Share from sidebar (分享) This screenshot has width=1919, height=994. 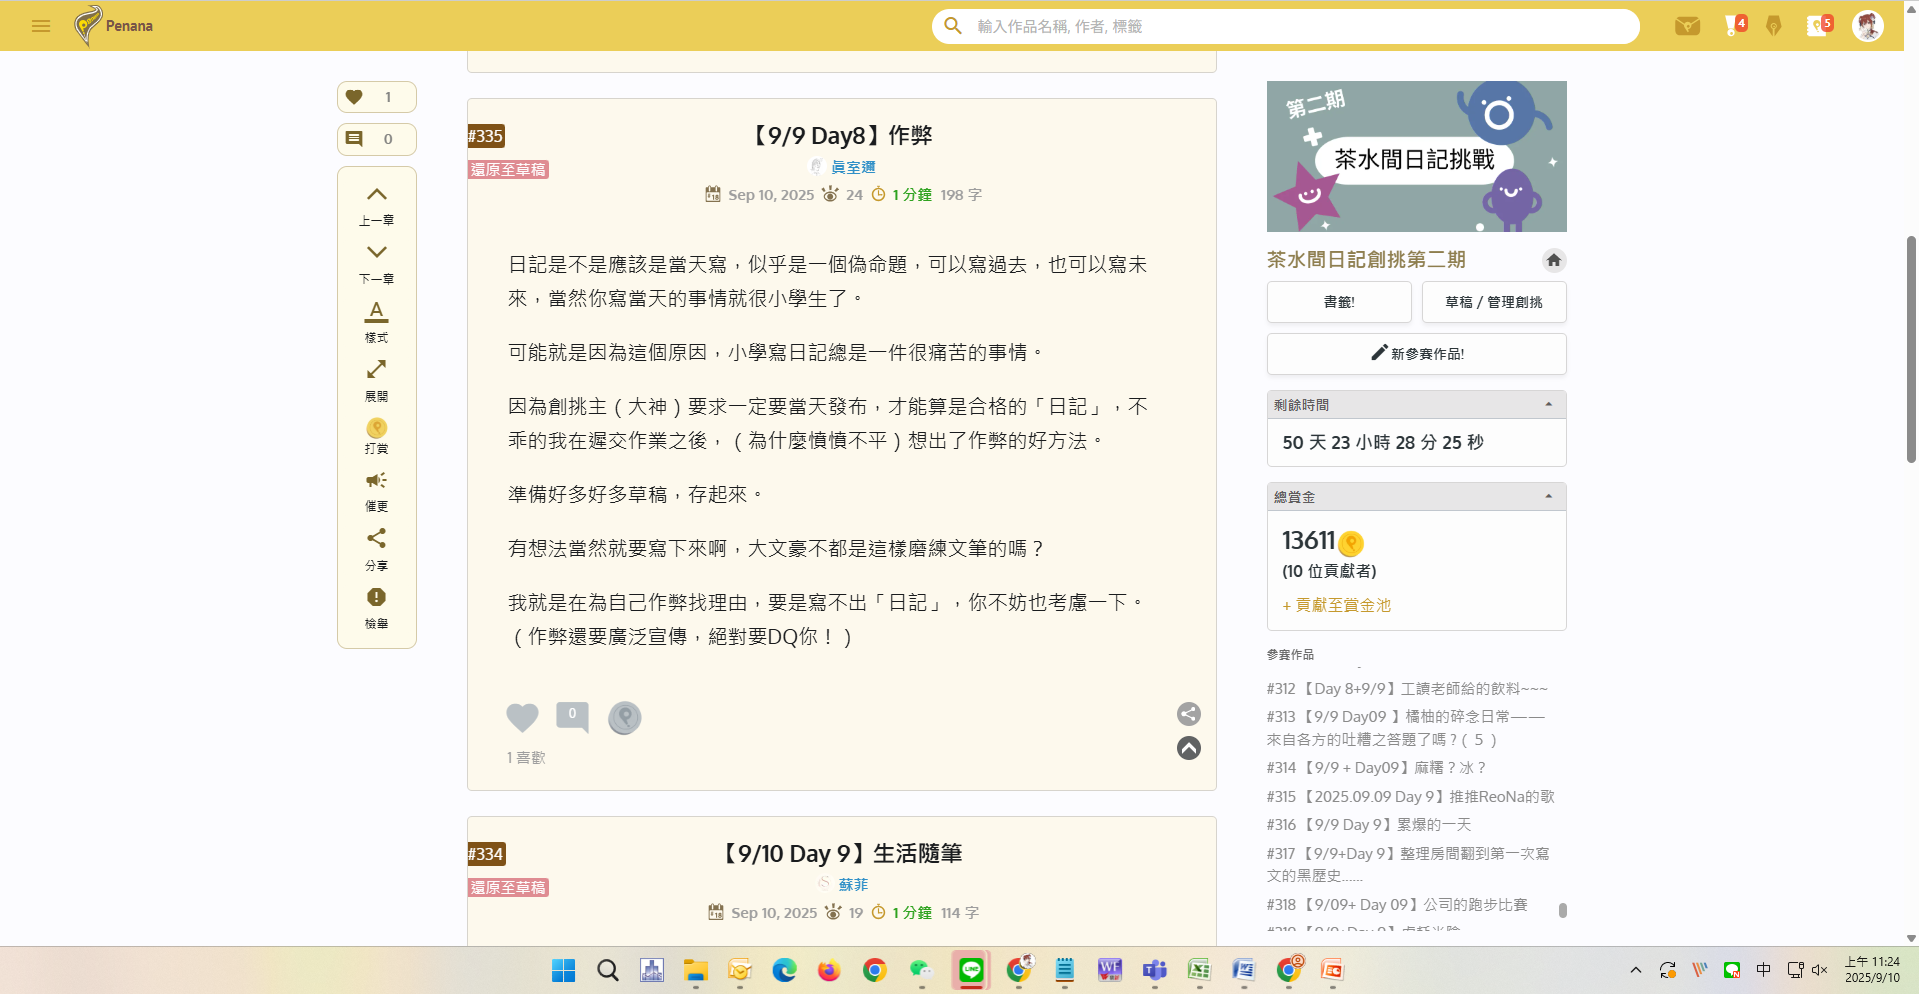377,550
